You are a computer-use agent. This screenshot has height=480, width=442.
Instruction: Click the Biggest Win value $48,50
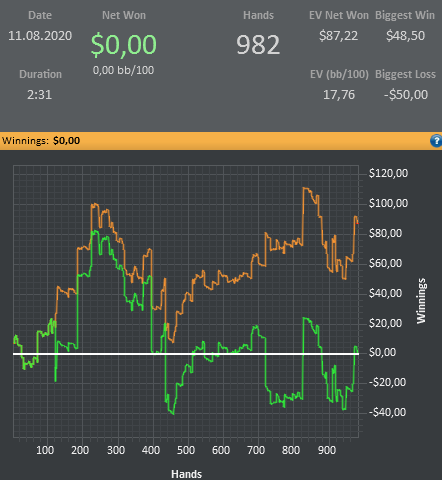[405, 36]
